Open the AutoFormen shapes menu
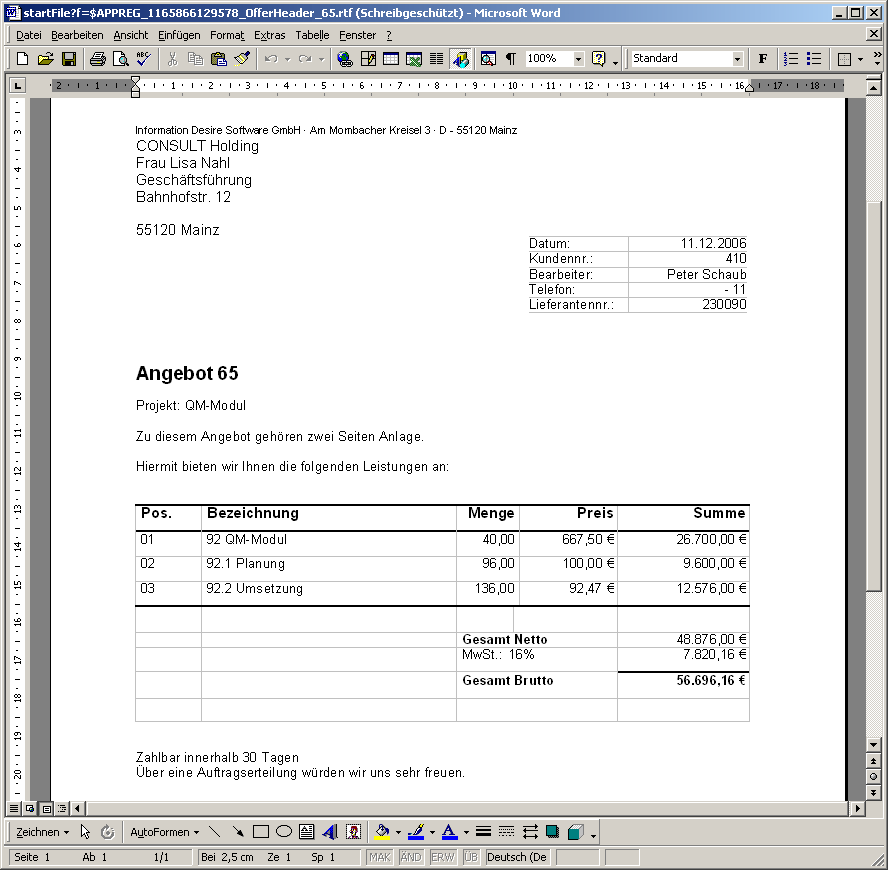Image resolution: width=888 pixels, height=870 pixels. point(164,832)
